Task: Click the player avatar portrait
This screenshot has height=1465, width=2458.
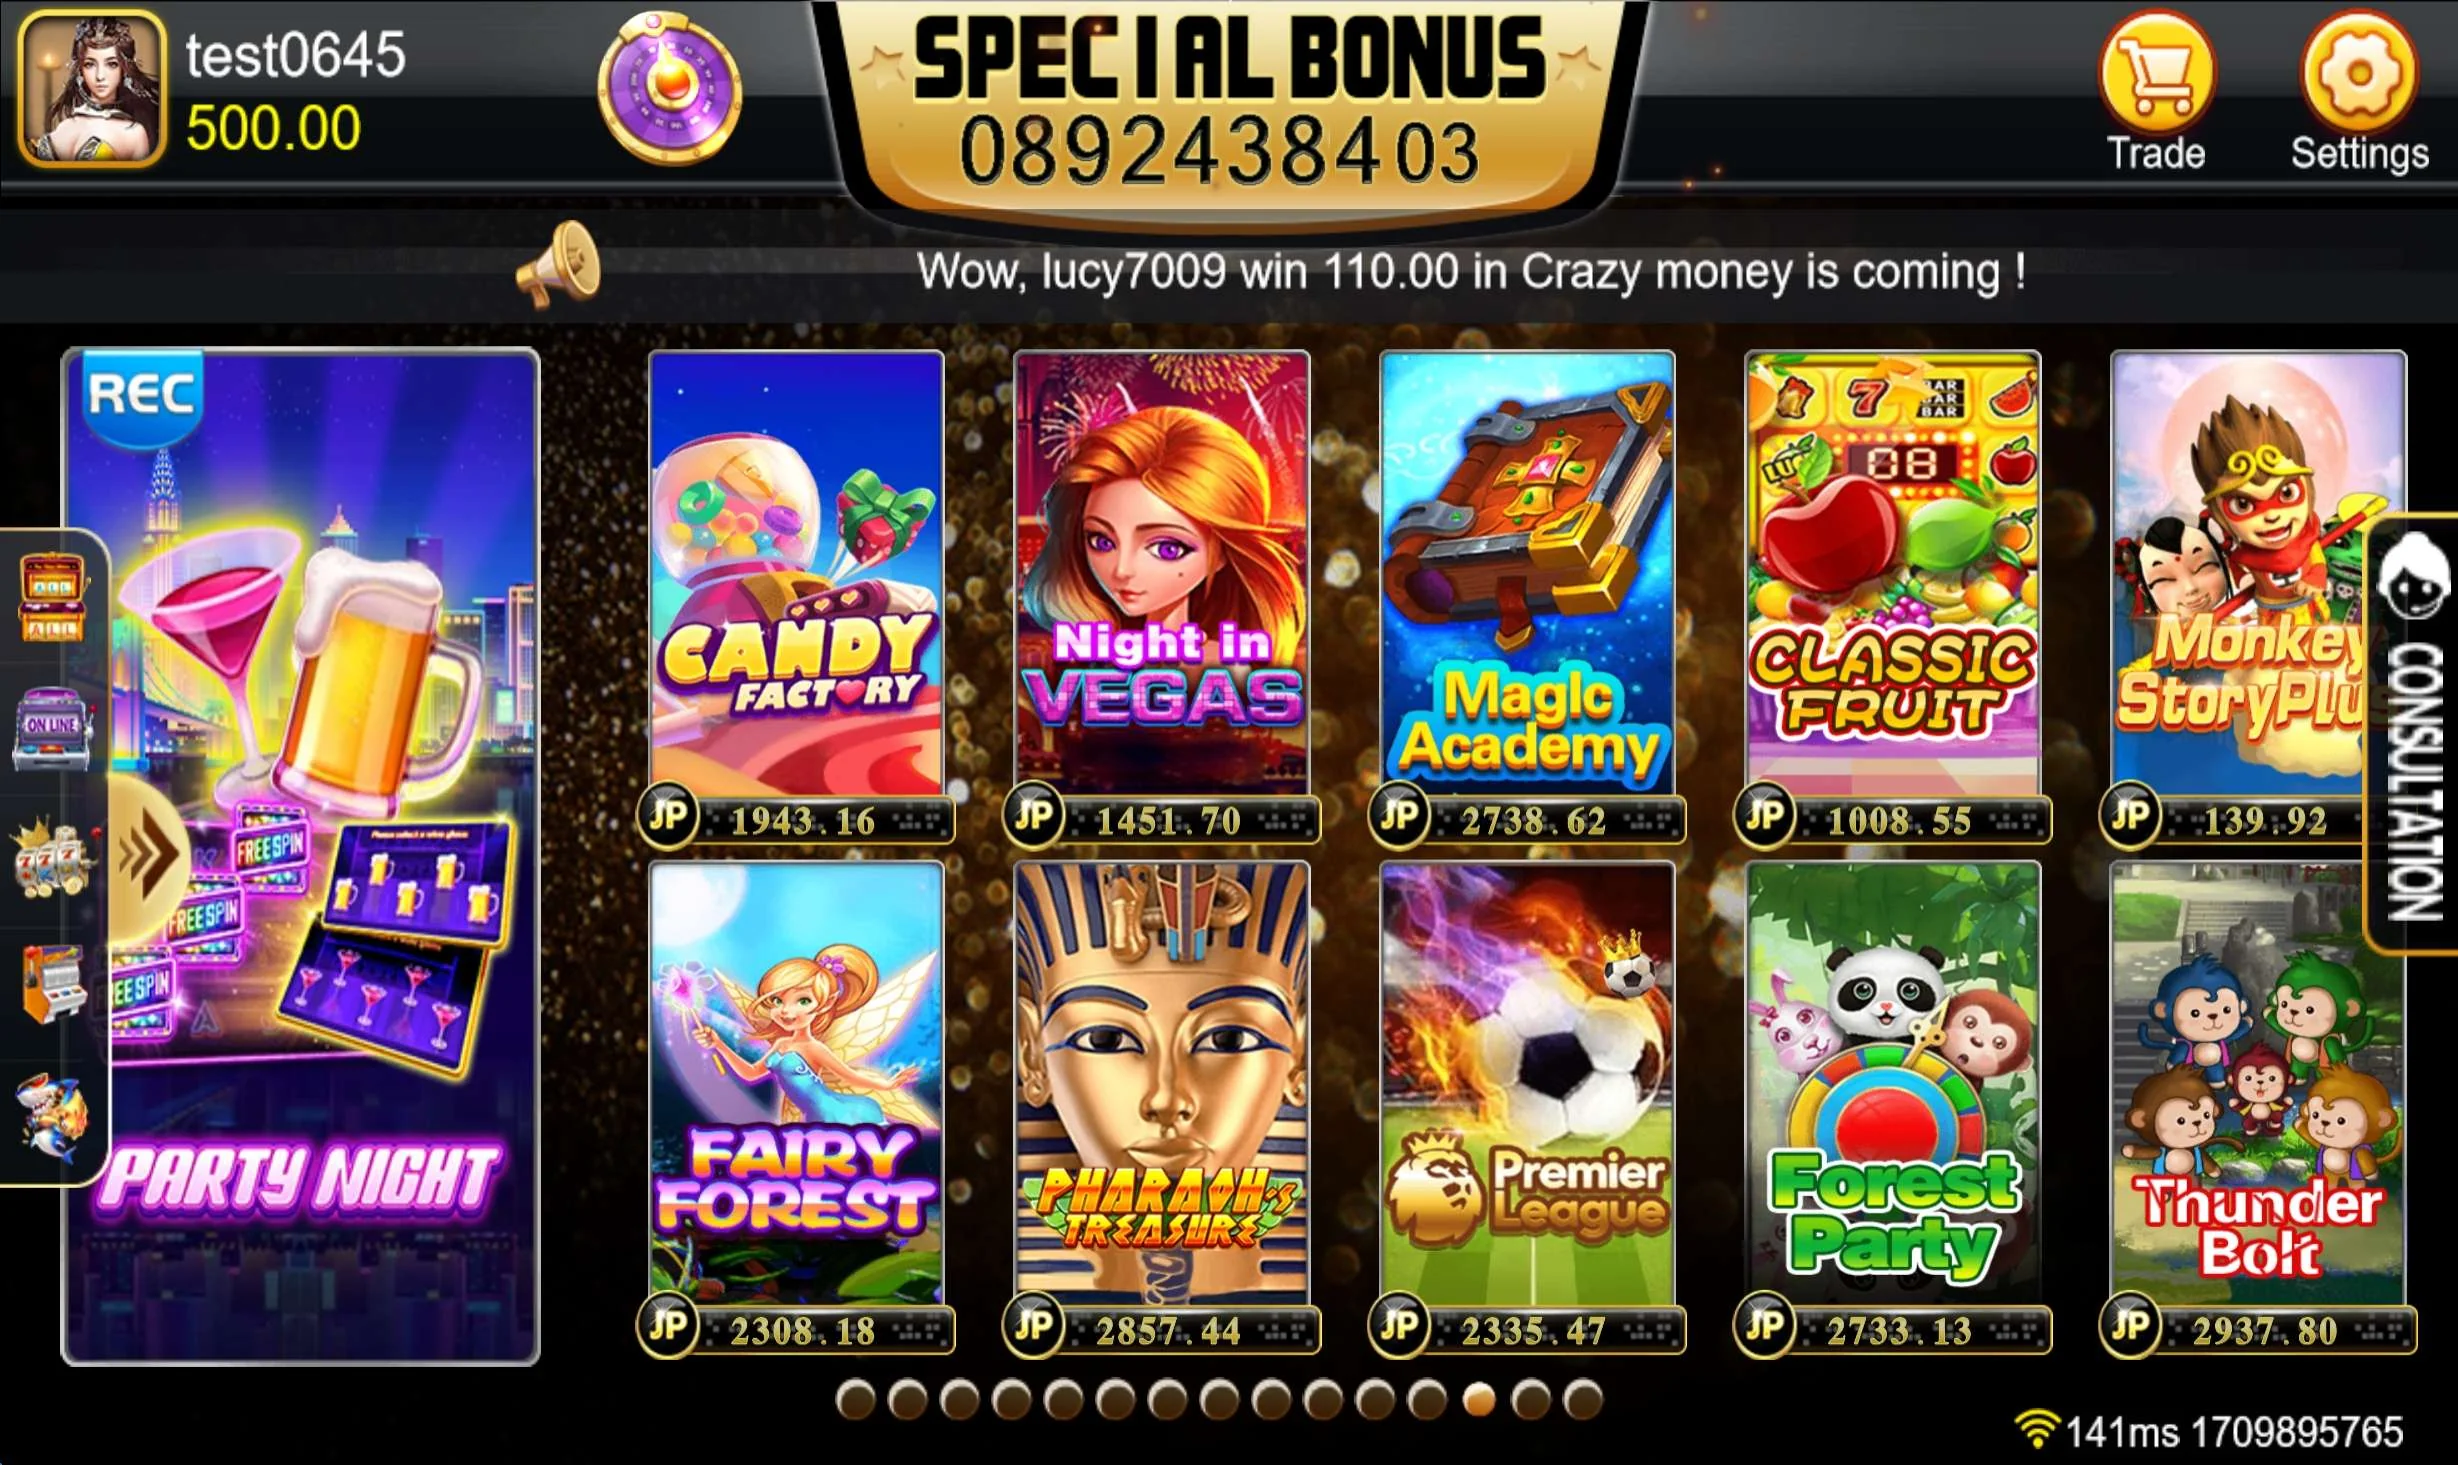Action: [92, 88]
